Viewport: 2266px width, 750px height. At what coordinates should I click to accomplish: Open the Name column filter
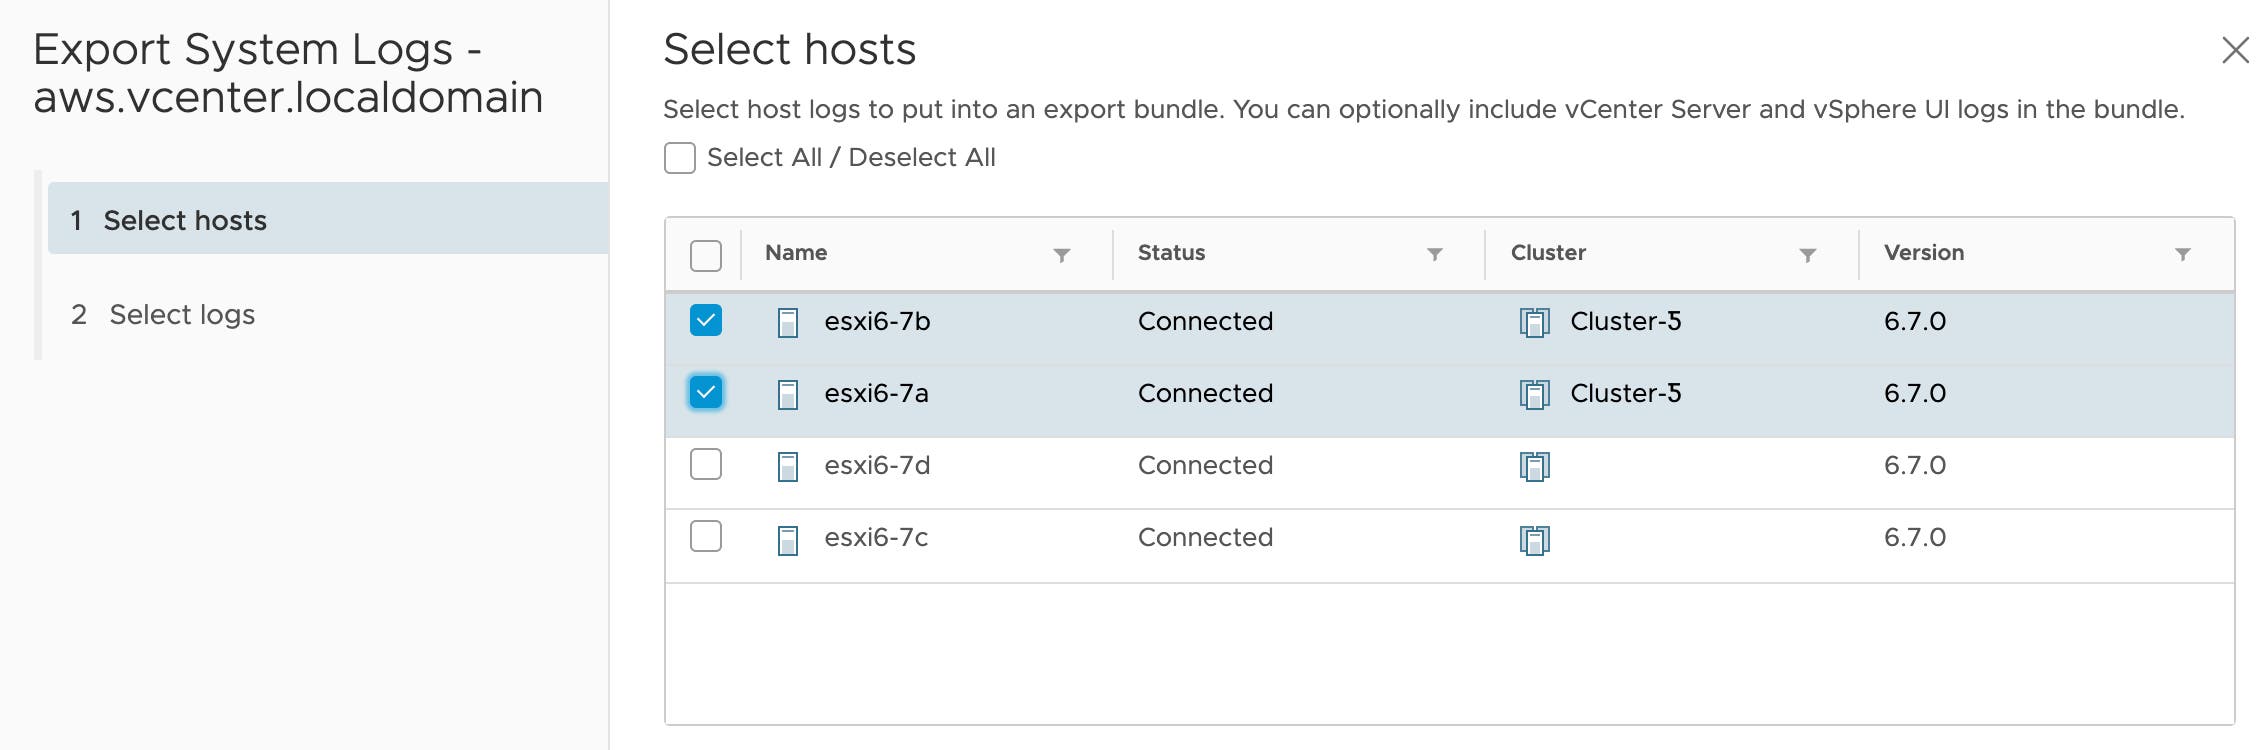[x=1062, y=255]
